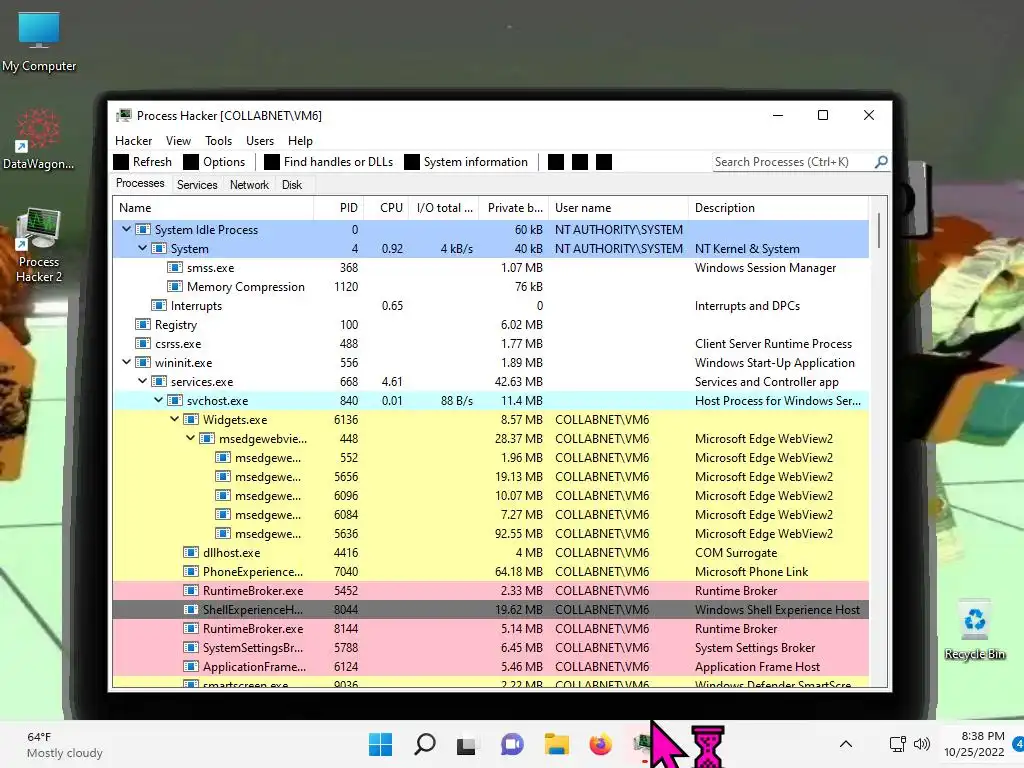This screenshot has height=768, width=1024.
Task: Open the View menu
Action: point(178,140)
